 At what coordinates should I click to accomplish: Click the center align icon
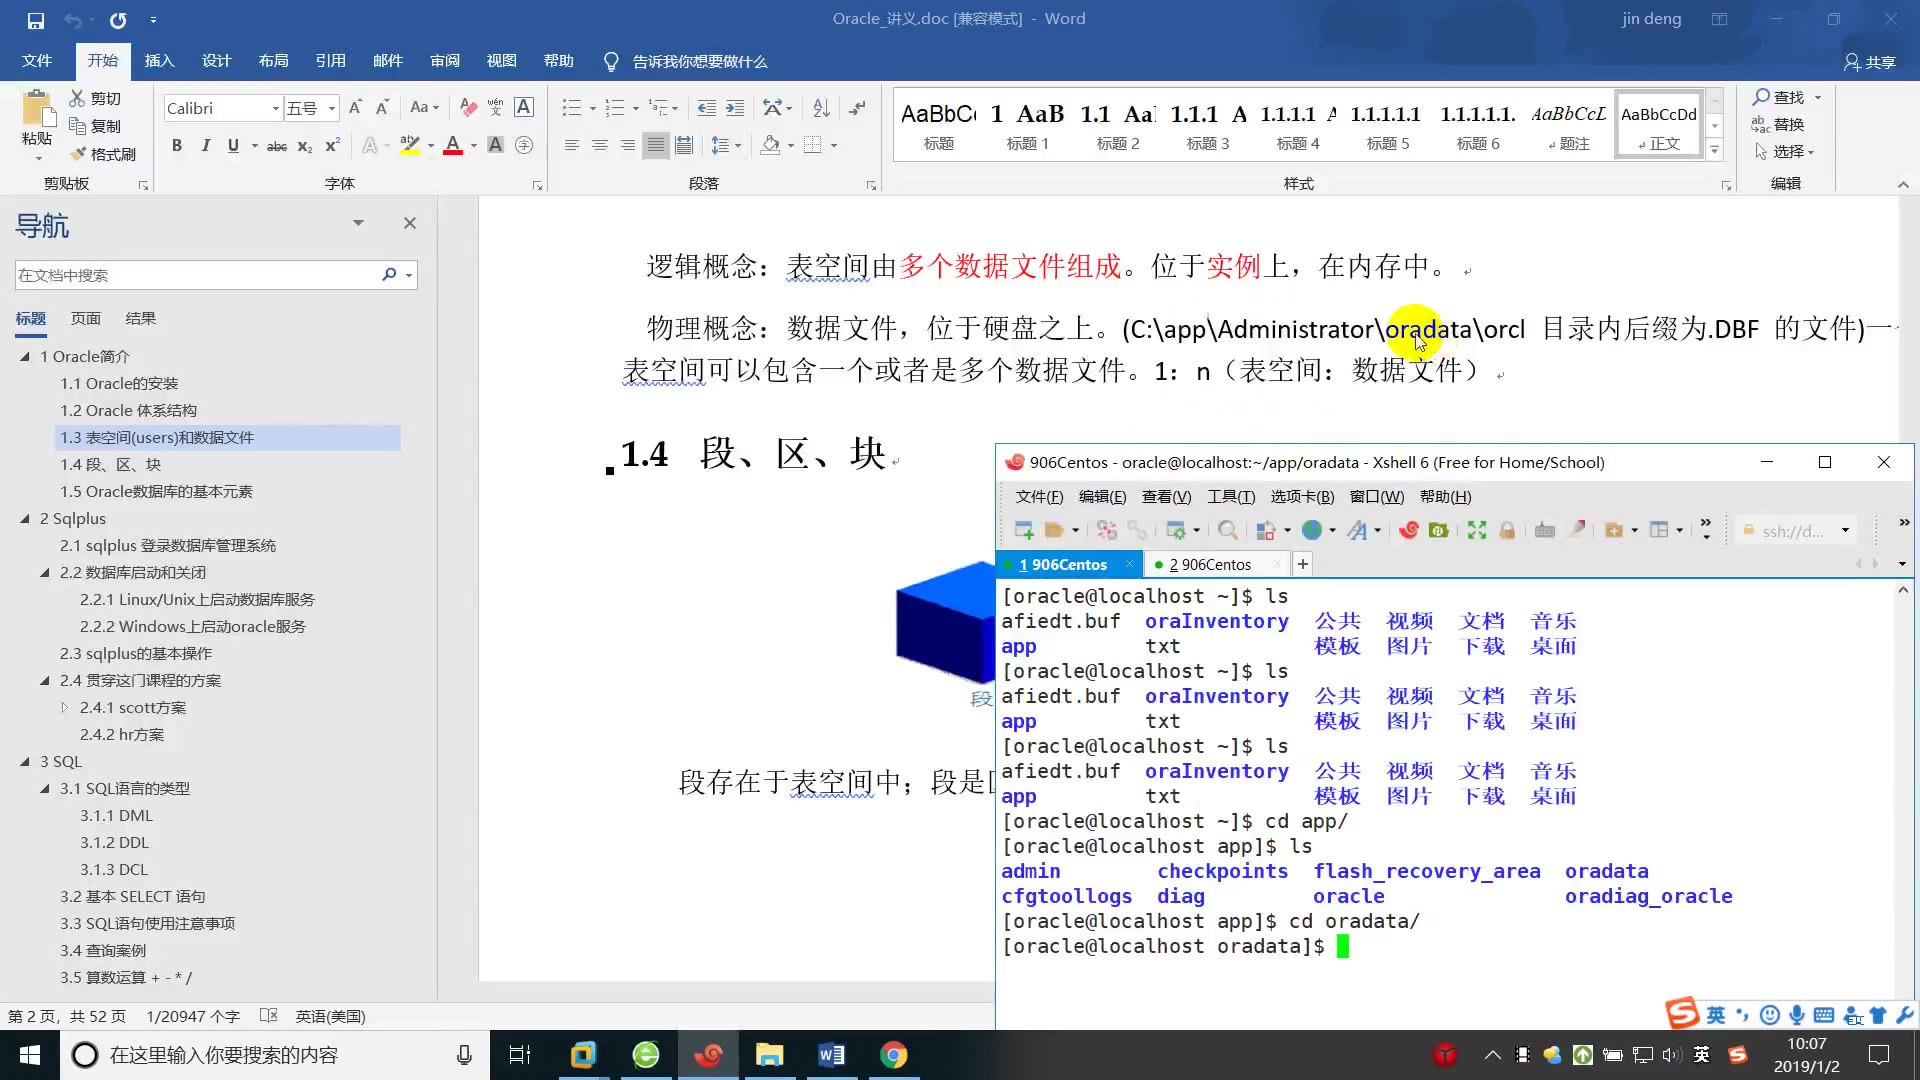coord(600,146)
